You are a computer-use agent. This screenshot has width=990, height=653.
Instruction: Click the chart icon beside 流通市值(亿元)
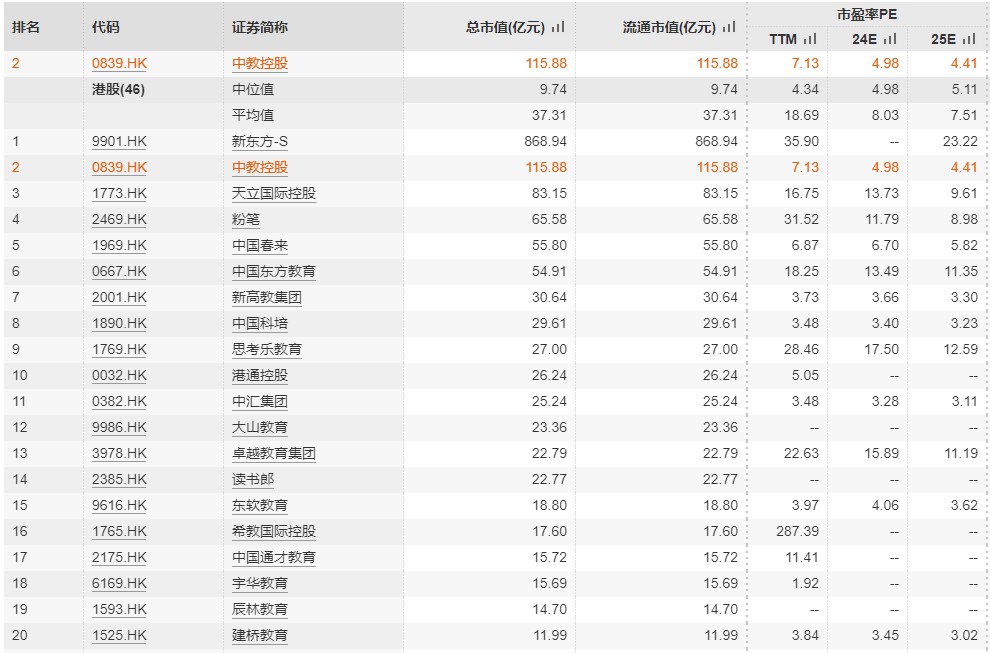click(x=729, y=28)
